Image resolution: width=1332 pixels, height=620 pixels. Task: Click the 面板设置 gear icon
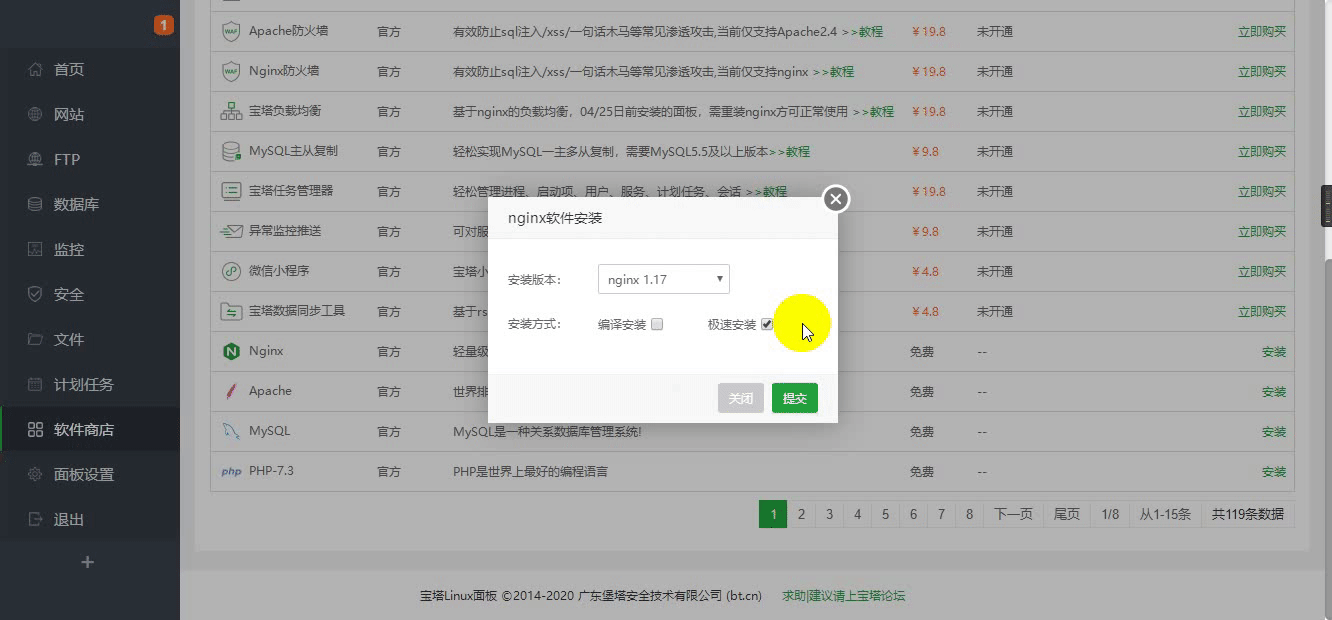click(x=35, y=475)
